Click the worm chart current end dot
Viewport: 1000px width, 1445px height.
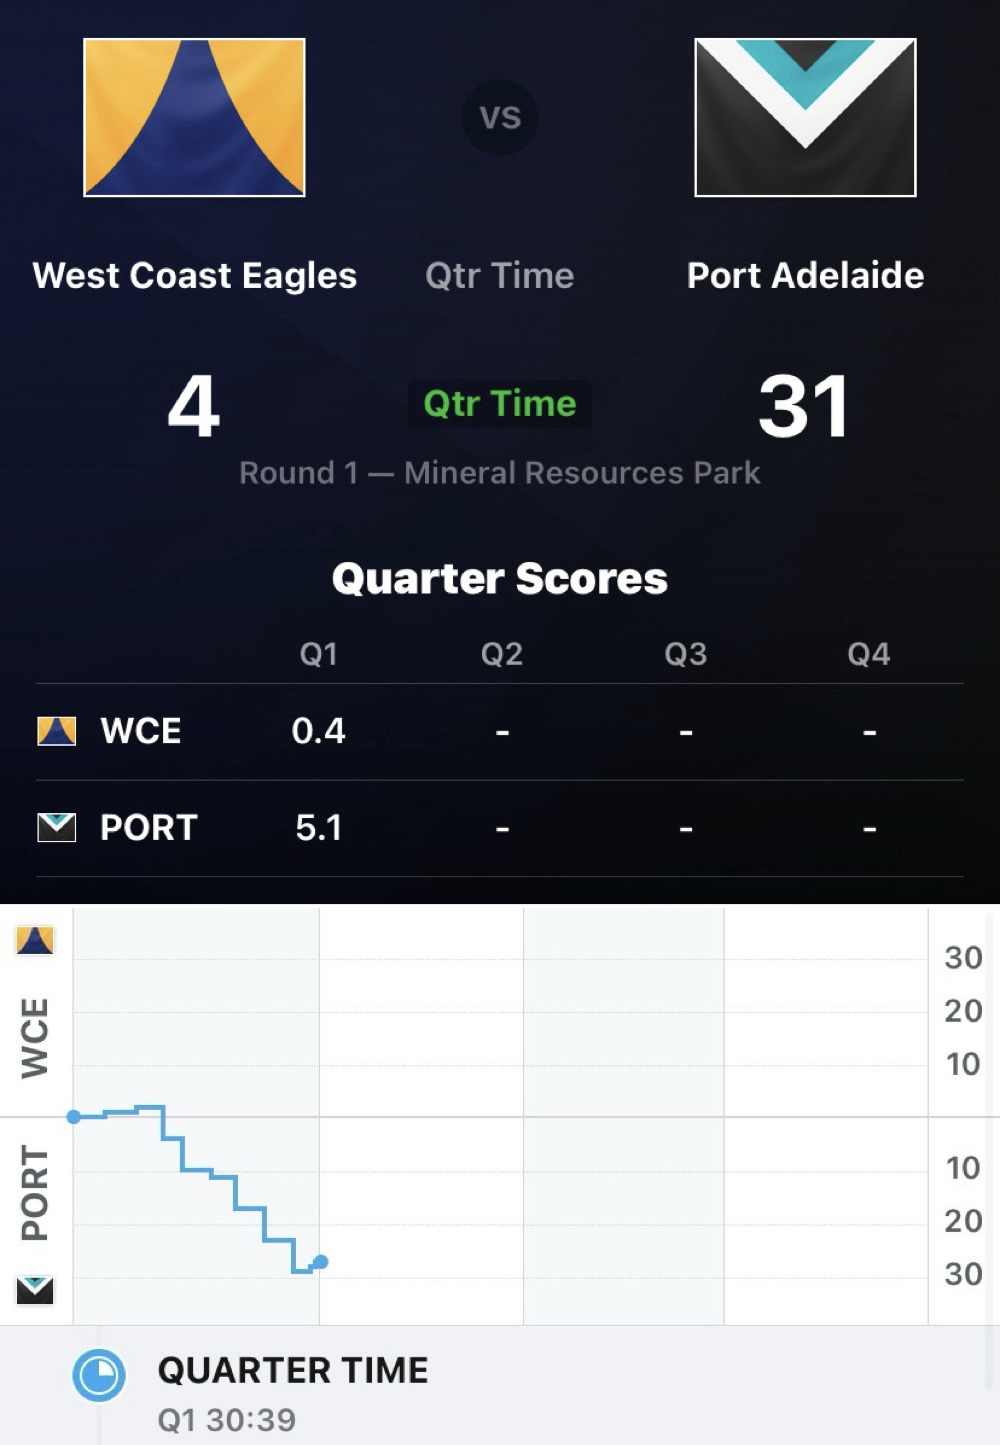click(x=320, y=1262)
